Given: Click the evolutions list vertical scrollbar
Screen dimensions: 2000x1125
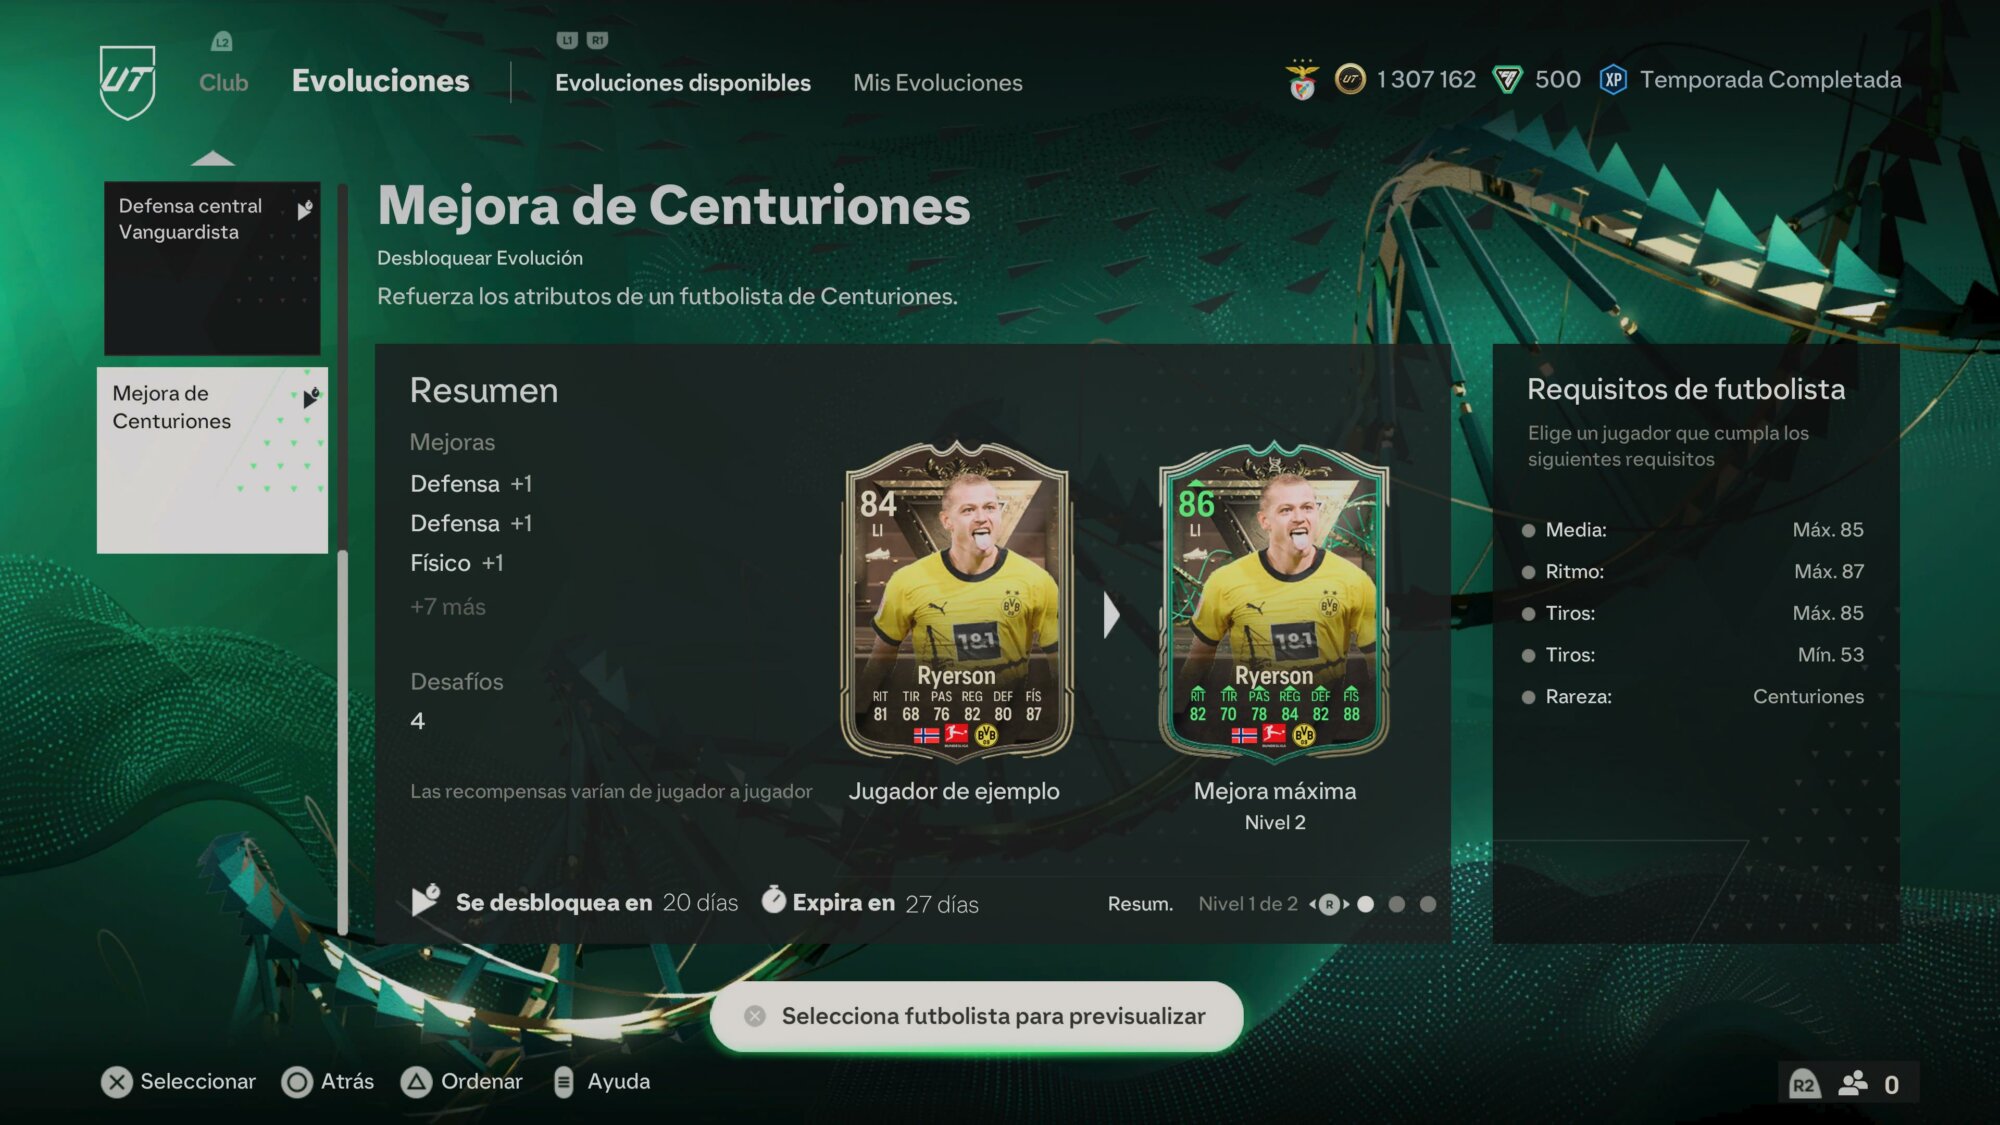Looking at the screenshot, I should [x=343, y=560].
